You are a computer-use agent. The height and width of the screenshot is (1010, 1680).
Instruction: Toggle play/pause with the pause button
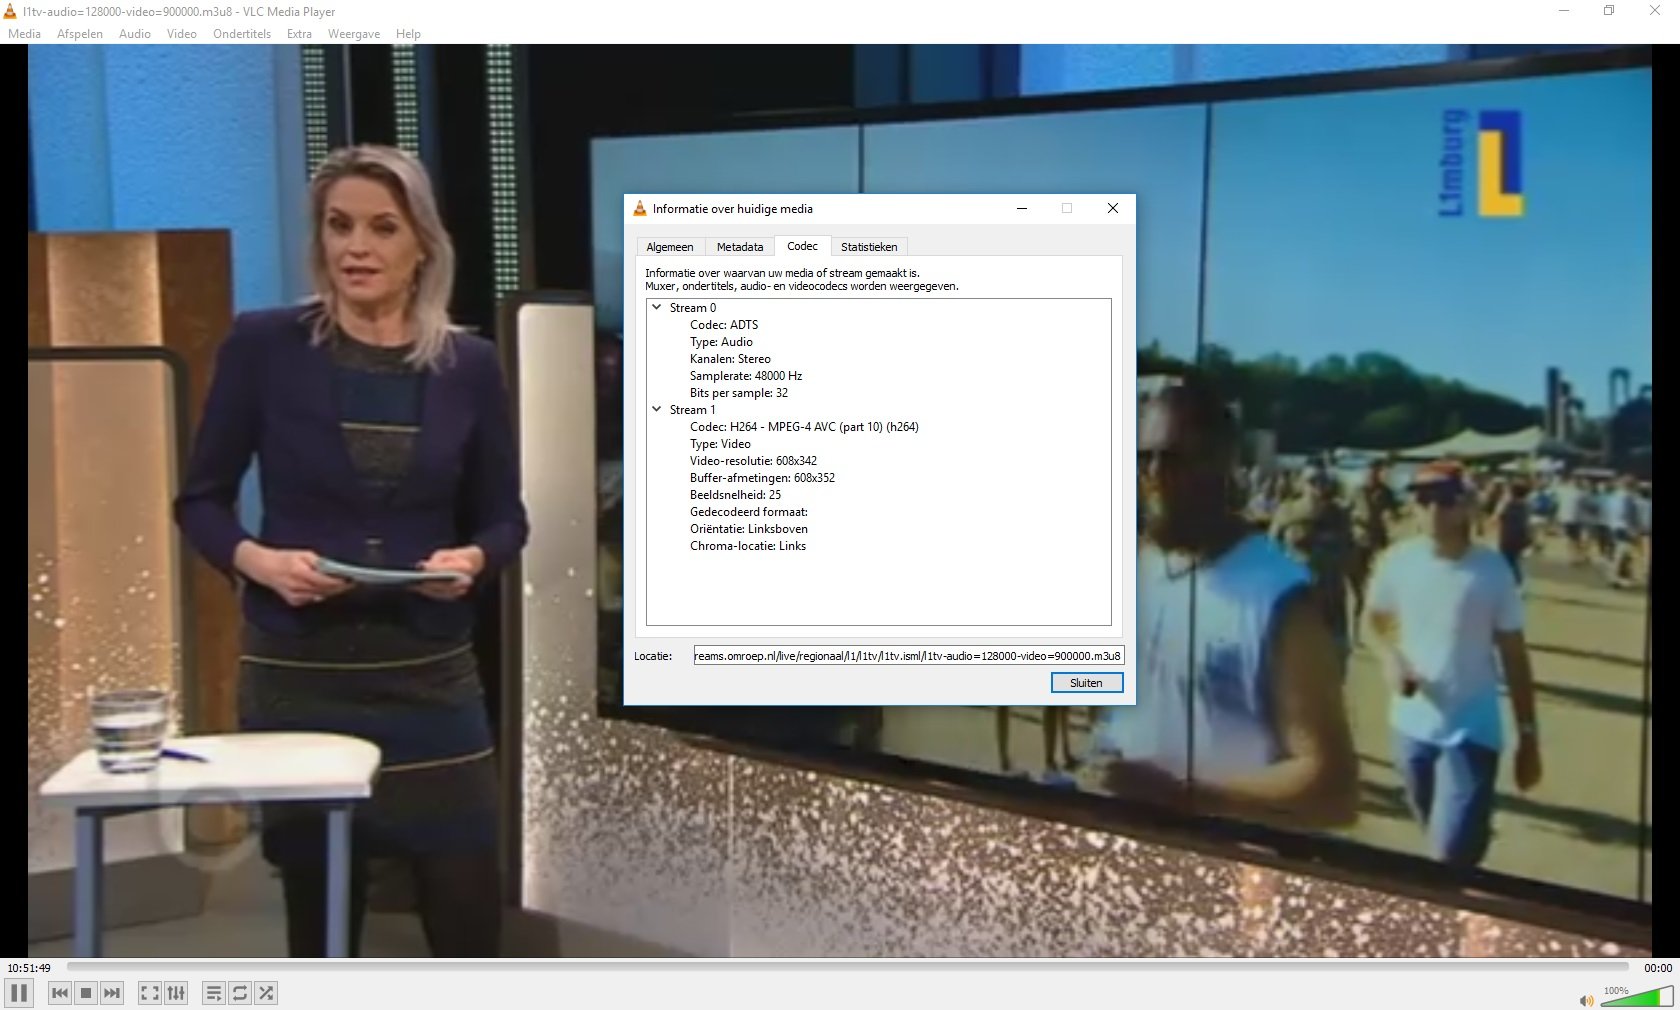tap(17, 993)
